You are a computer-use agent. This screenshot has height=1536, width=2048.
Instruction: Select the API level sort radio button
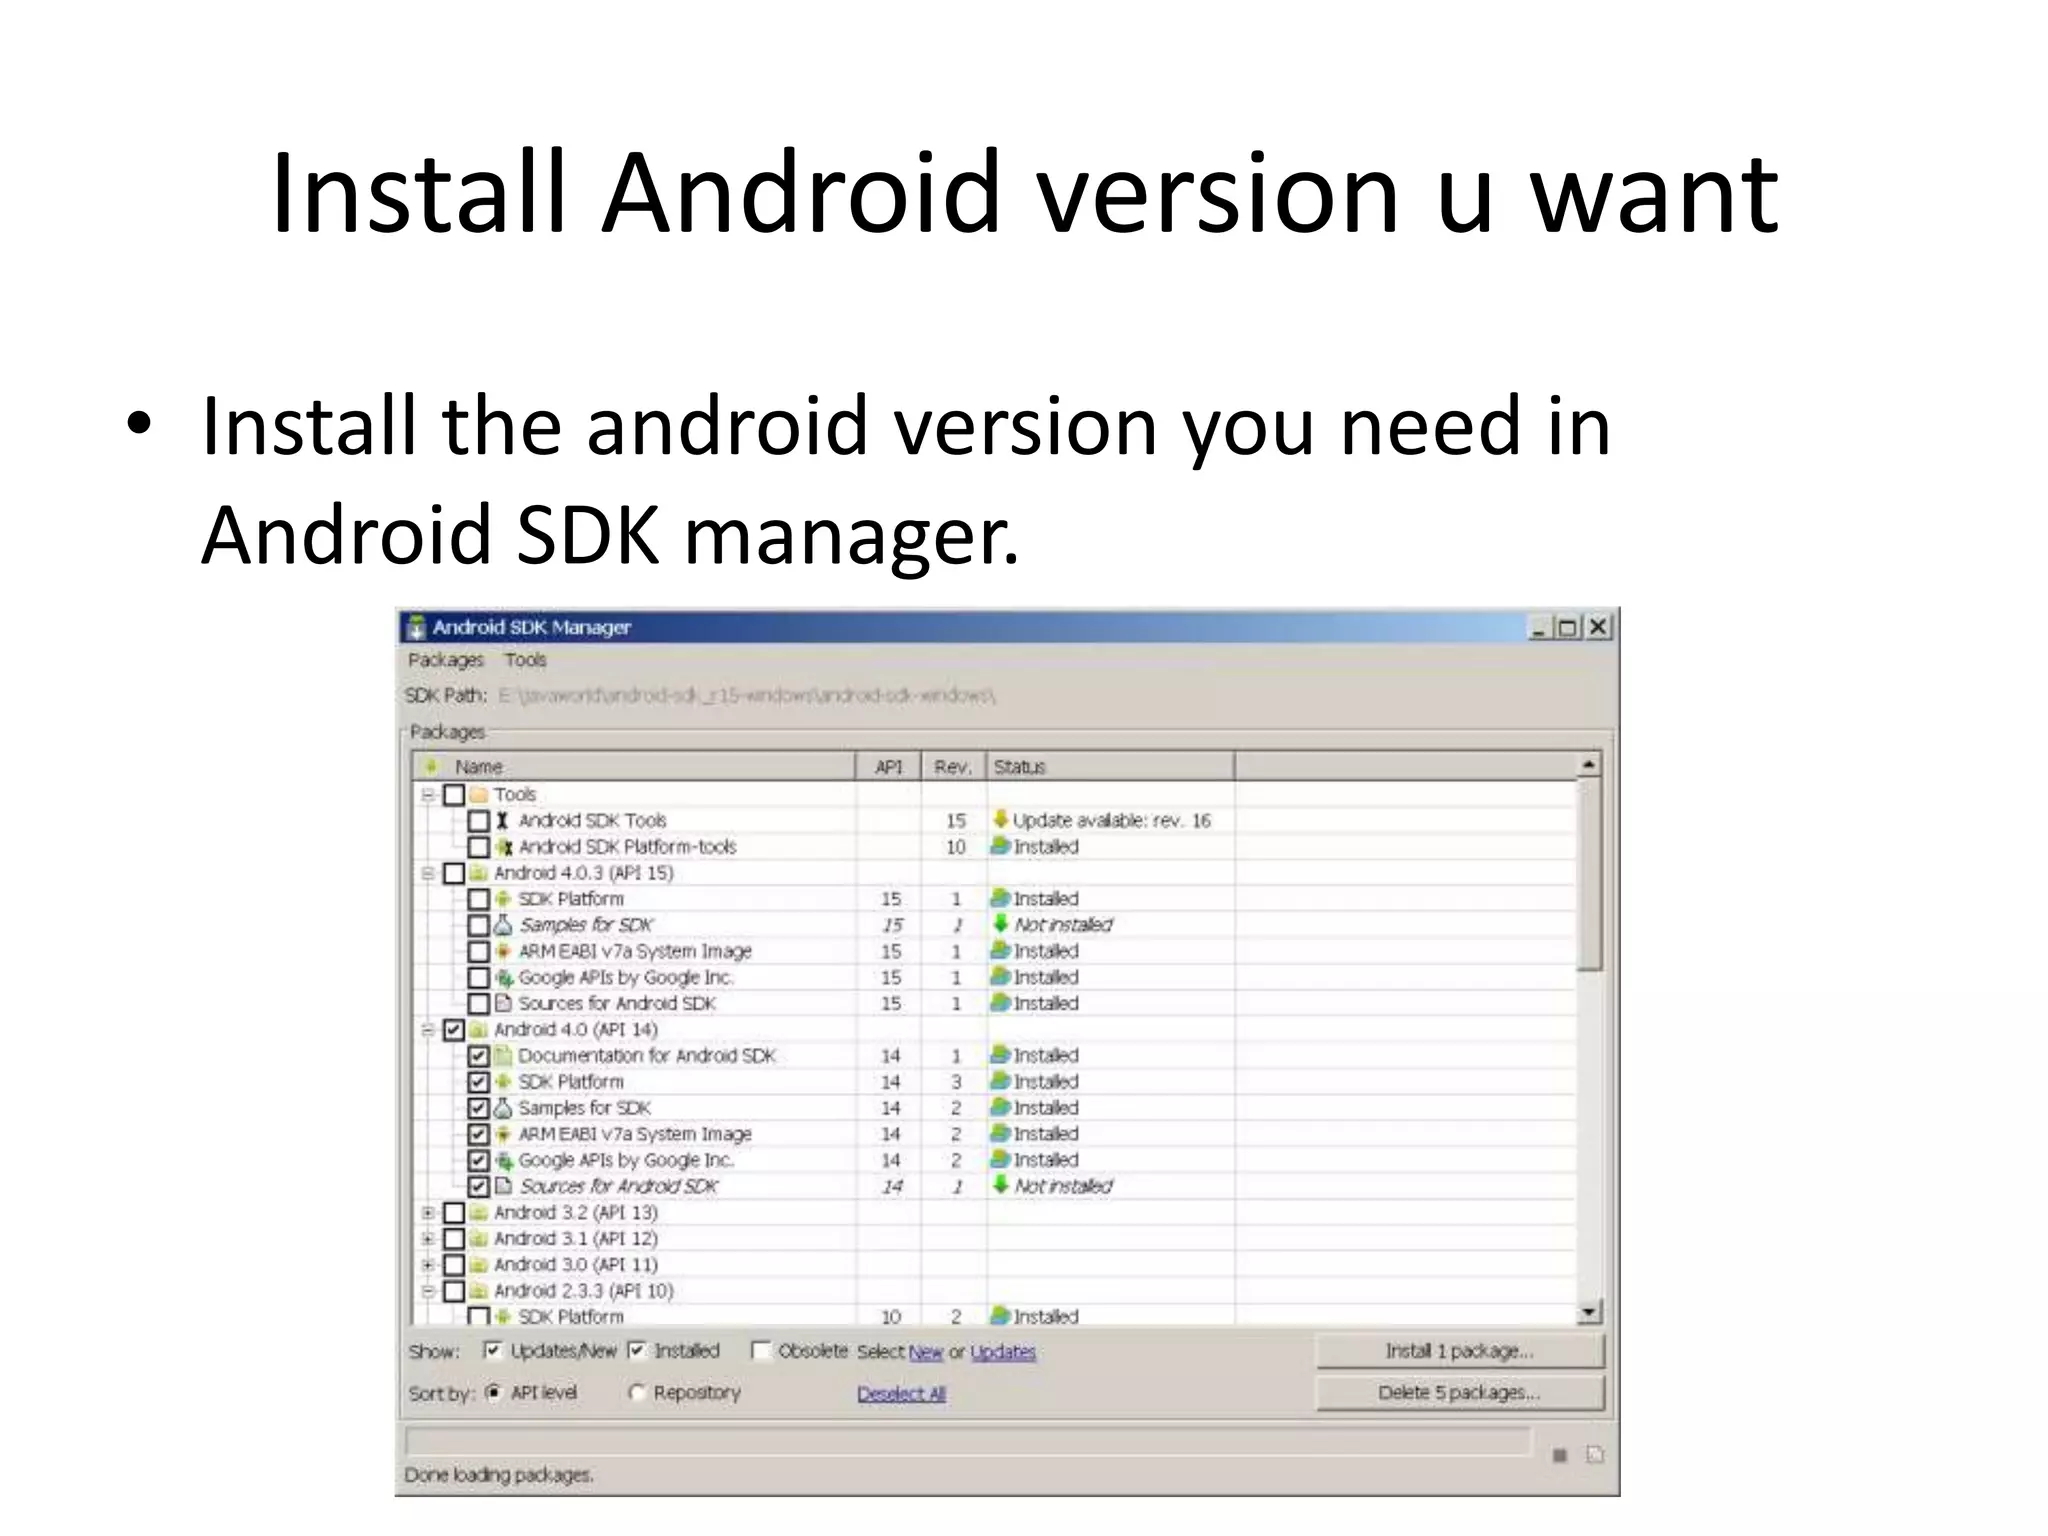coord(493,1393)
